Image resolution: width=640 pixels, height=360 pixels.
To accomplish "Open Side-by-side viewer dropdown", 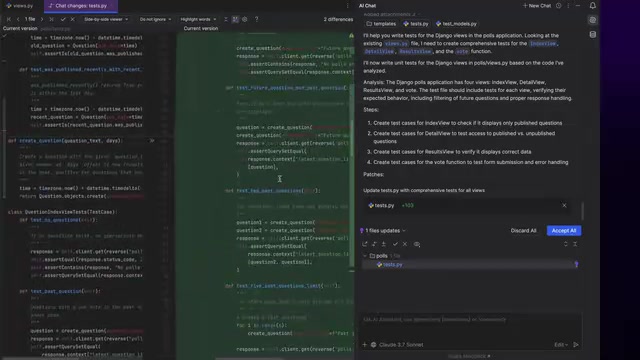I will pyautogui.click(x=106, y=19).
